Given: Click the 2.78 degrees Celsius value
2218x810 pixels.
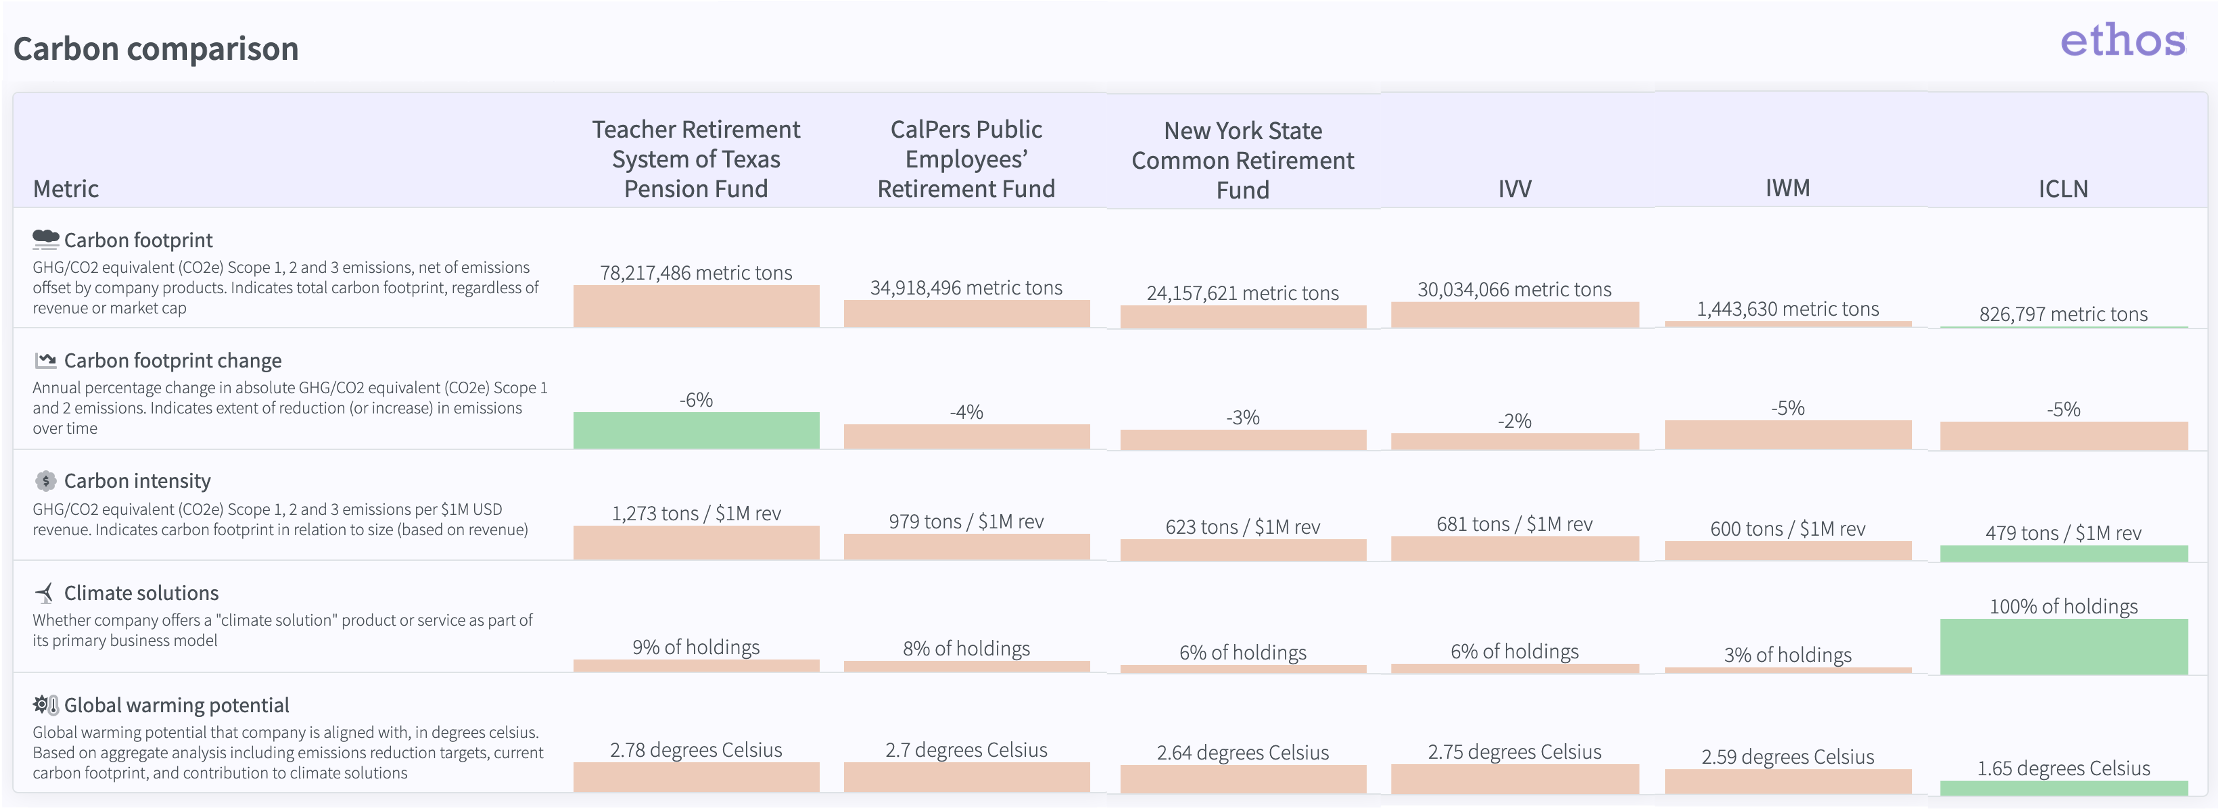Looking at the screenshot, I should pyautogui.click(x=696, y=750).
